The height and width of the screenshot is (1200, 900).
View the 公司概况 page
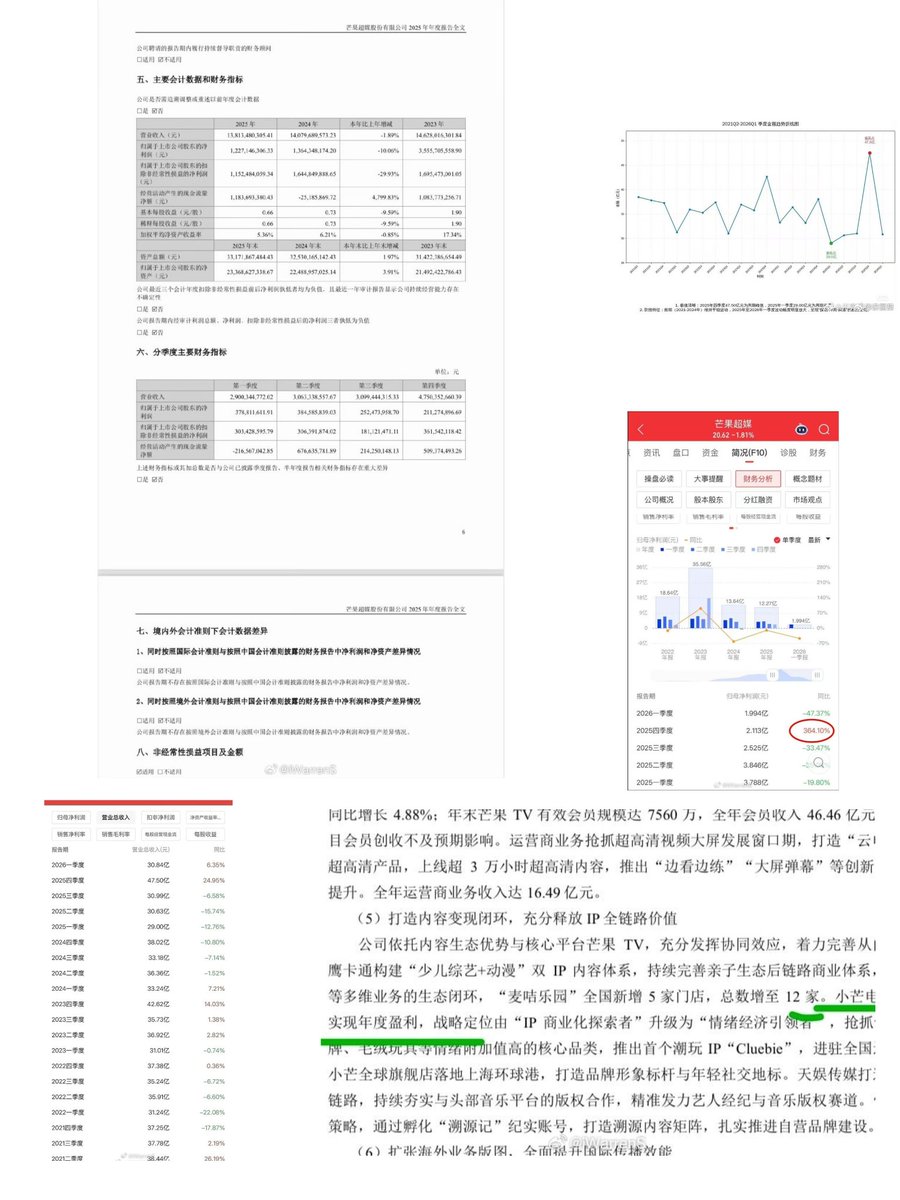(660, 500)
